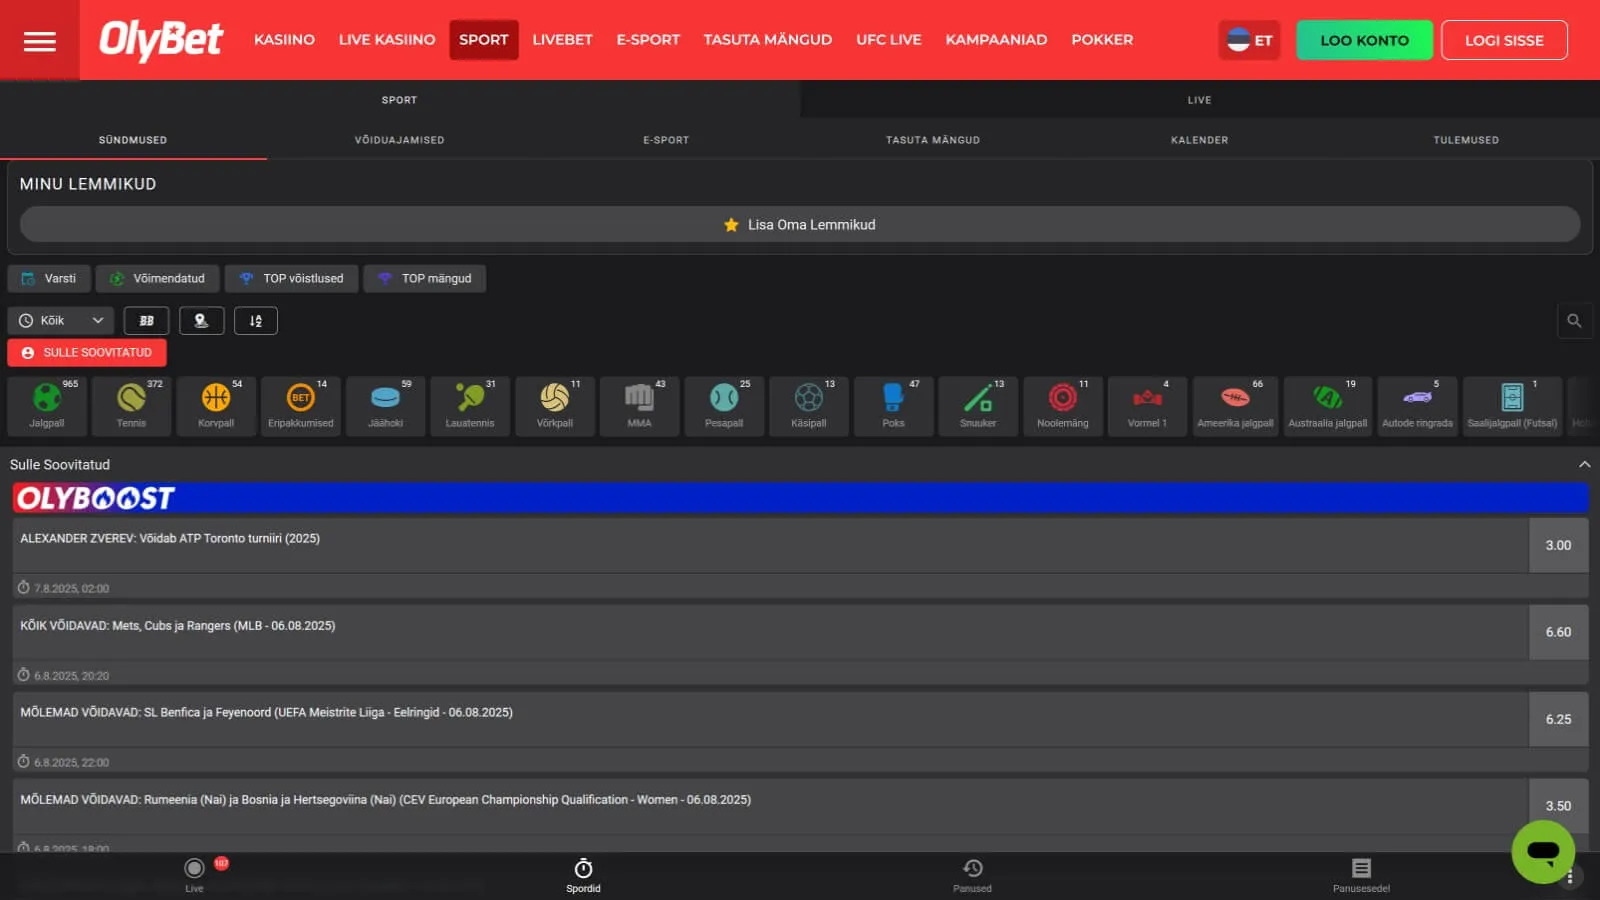Open the Kõik time filter dropdown
The height and width of the screenshot is (900, 1600).
pyautogui.click(x=61, y=321)
